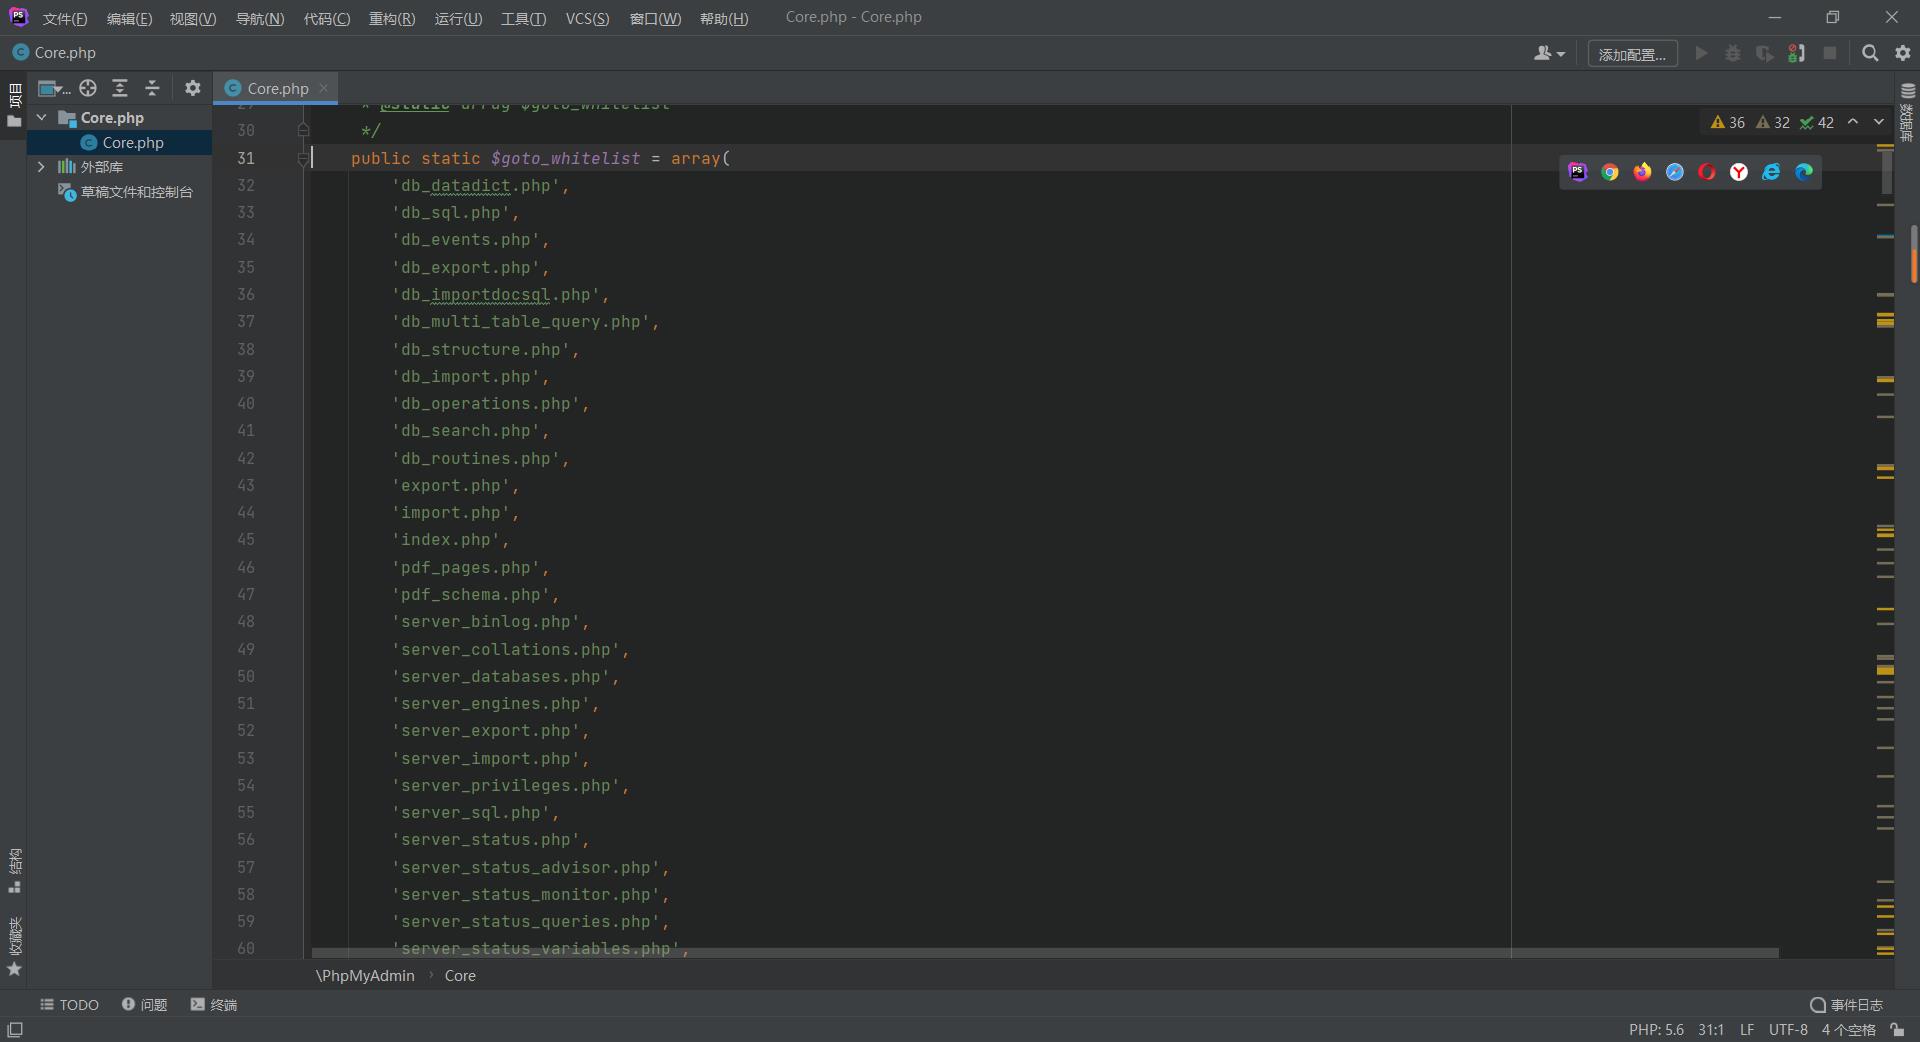Expand the 外部库 external libraries node
Image resolution: width=1920 pixels, height=1042 pixels.
[41, 166]
